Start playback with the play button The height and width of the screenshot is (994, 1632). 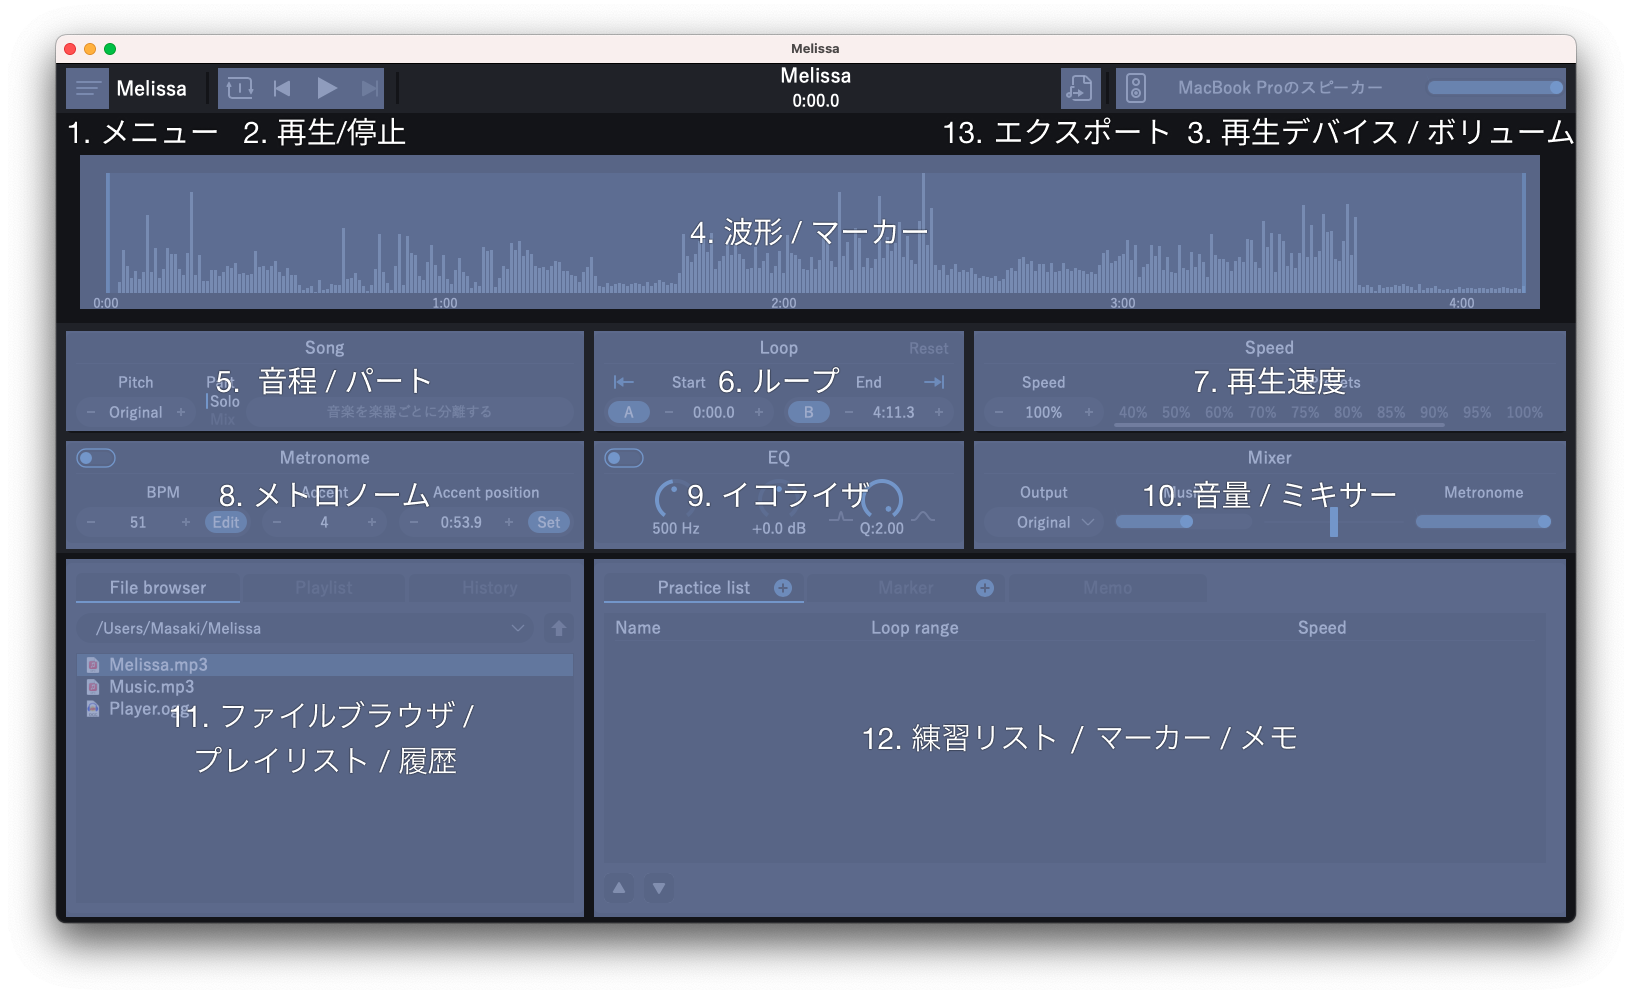[x=326, y=88]
